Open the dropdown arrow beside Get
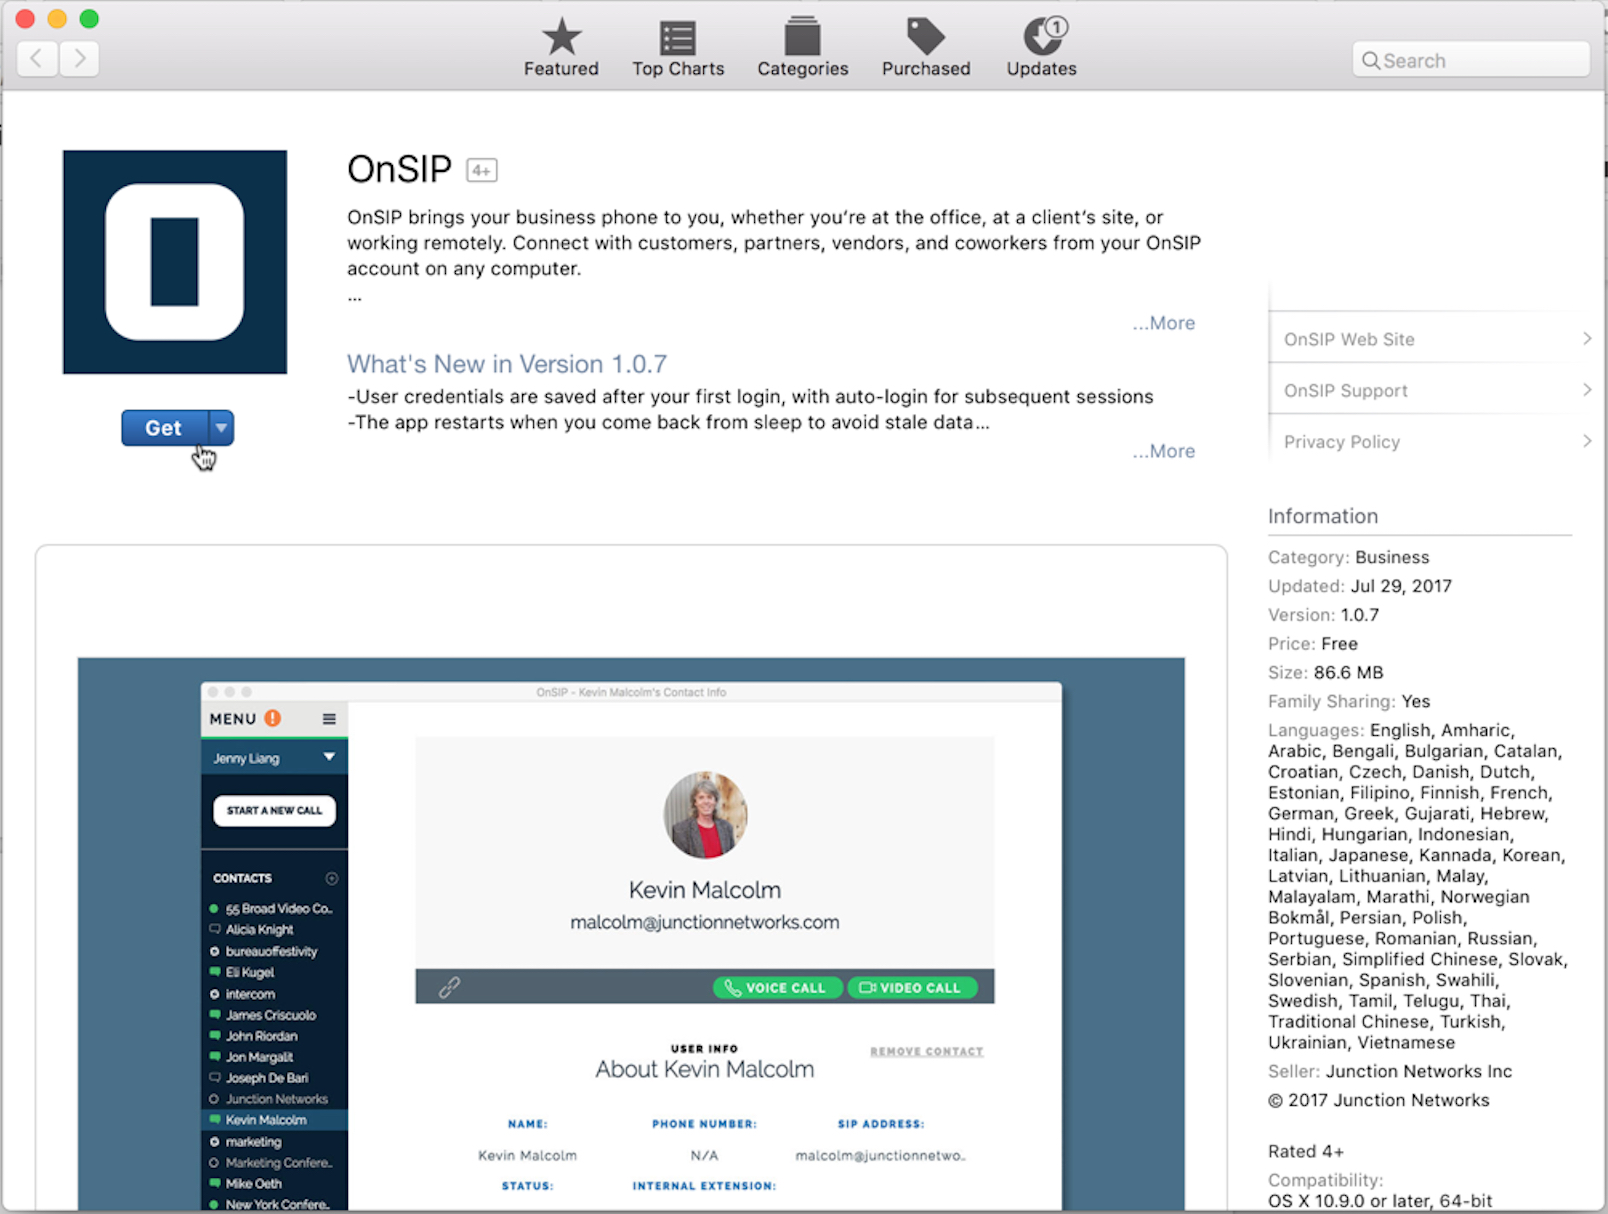Viewport: 1608px width, 1214px height. 221,428
